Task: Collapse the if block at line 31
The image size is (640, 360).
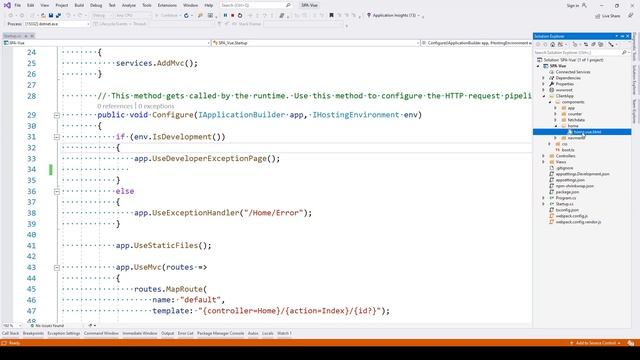Action: (57, 137)
